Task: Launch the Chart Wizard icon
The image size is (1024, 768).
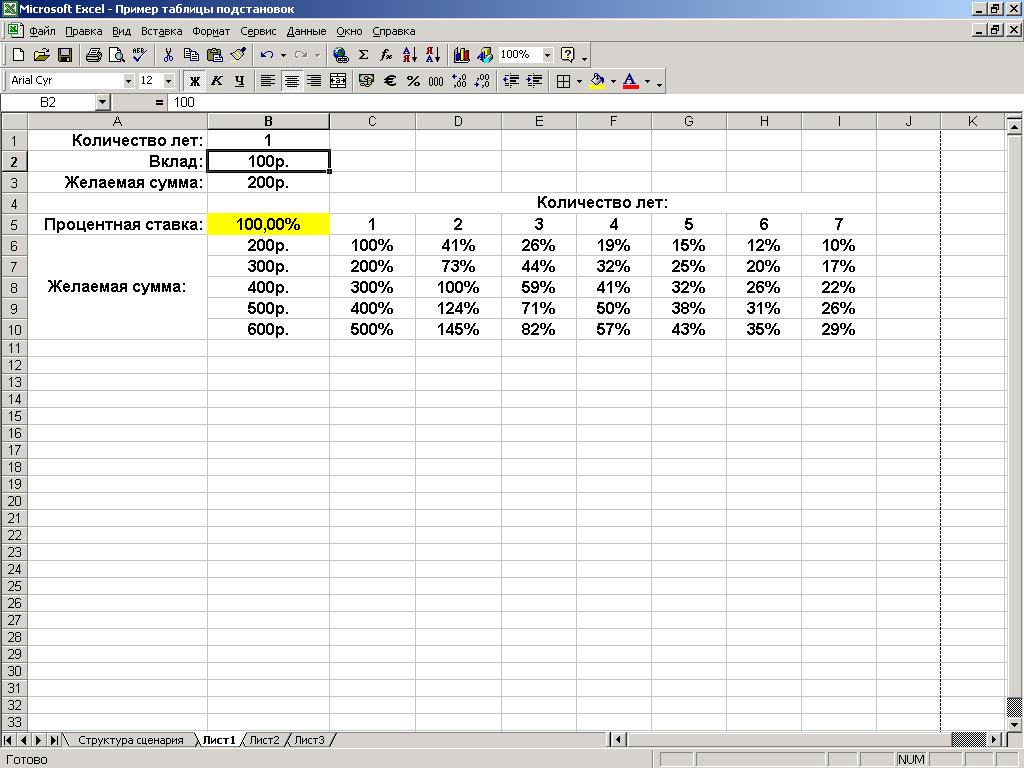Action: [x=462, y=55]
